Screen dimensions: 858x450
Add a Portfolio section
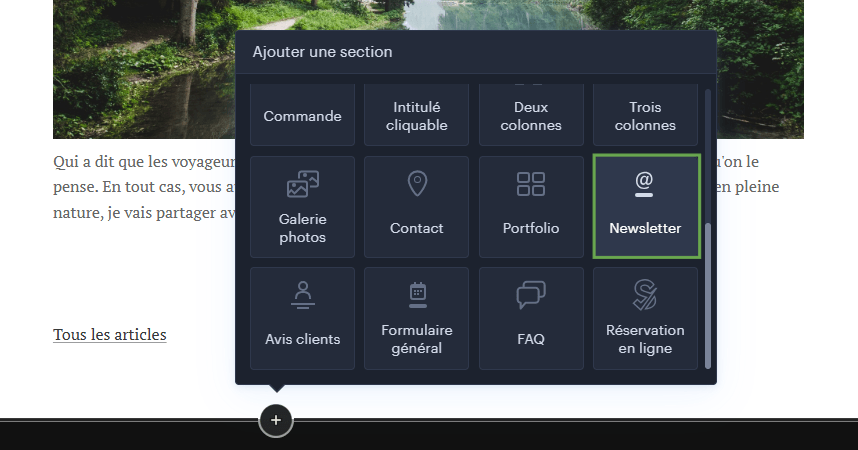coord(531,207)
